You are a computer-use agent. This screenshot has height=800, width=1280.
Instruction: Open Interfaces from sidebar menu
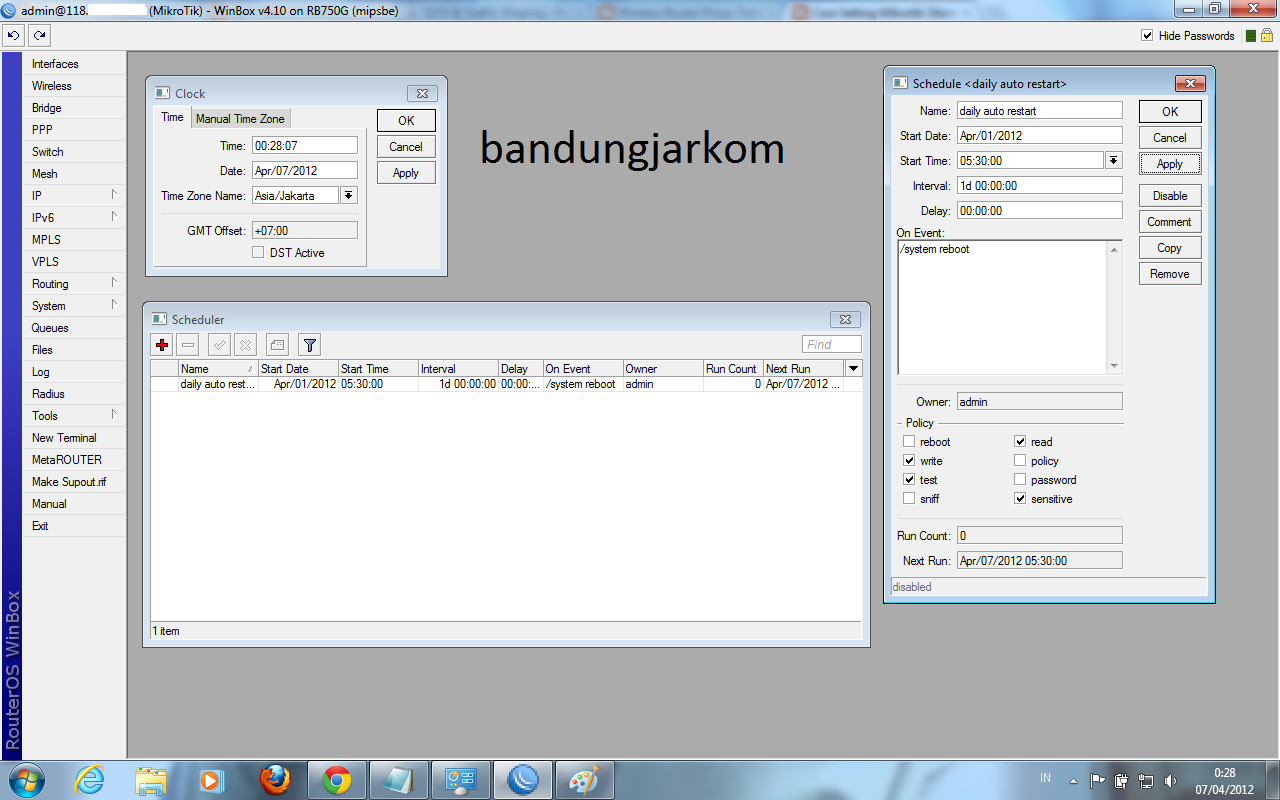tap(75, 64)
